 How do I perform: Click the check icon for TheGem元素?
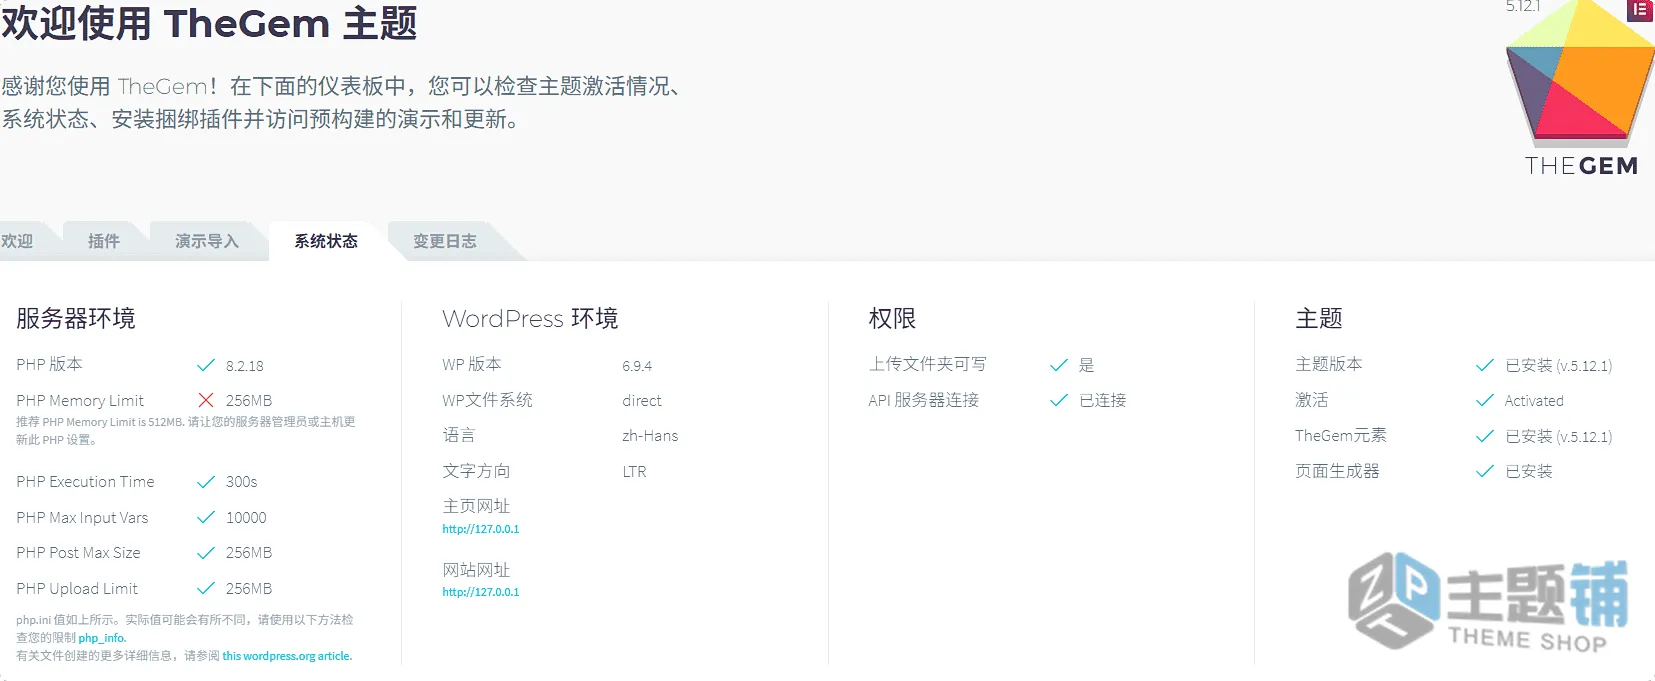(1485, 436)
